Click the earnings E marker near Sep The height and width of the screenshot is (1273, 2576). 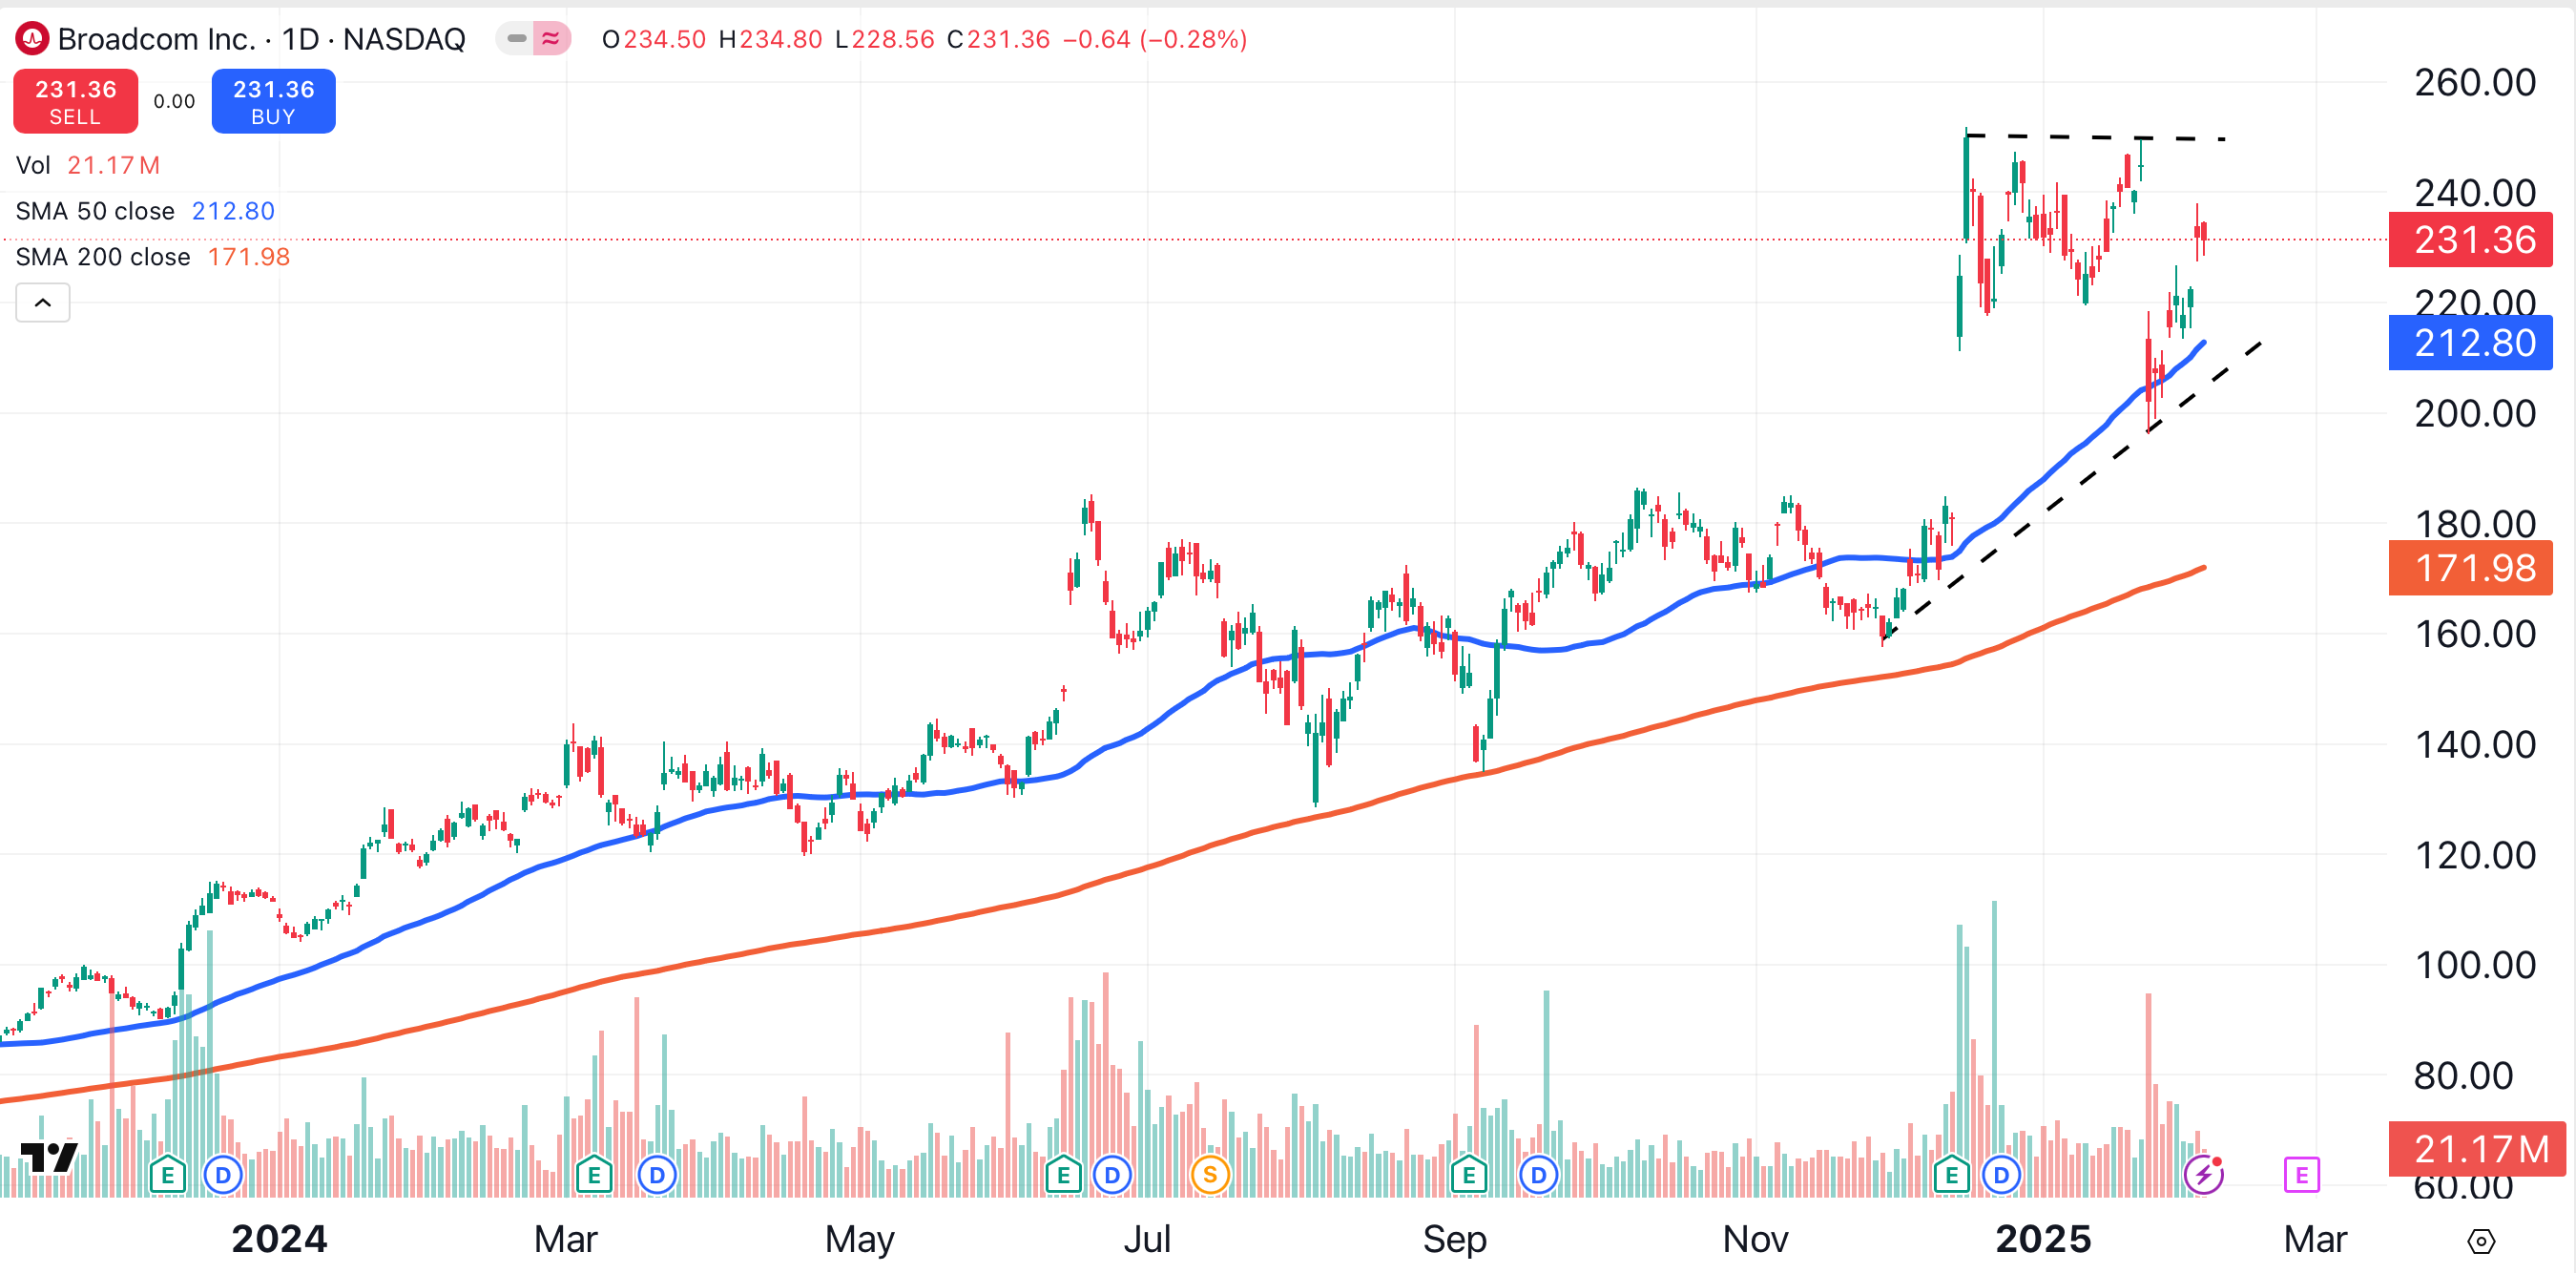(1468, 1174)
